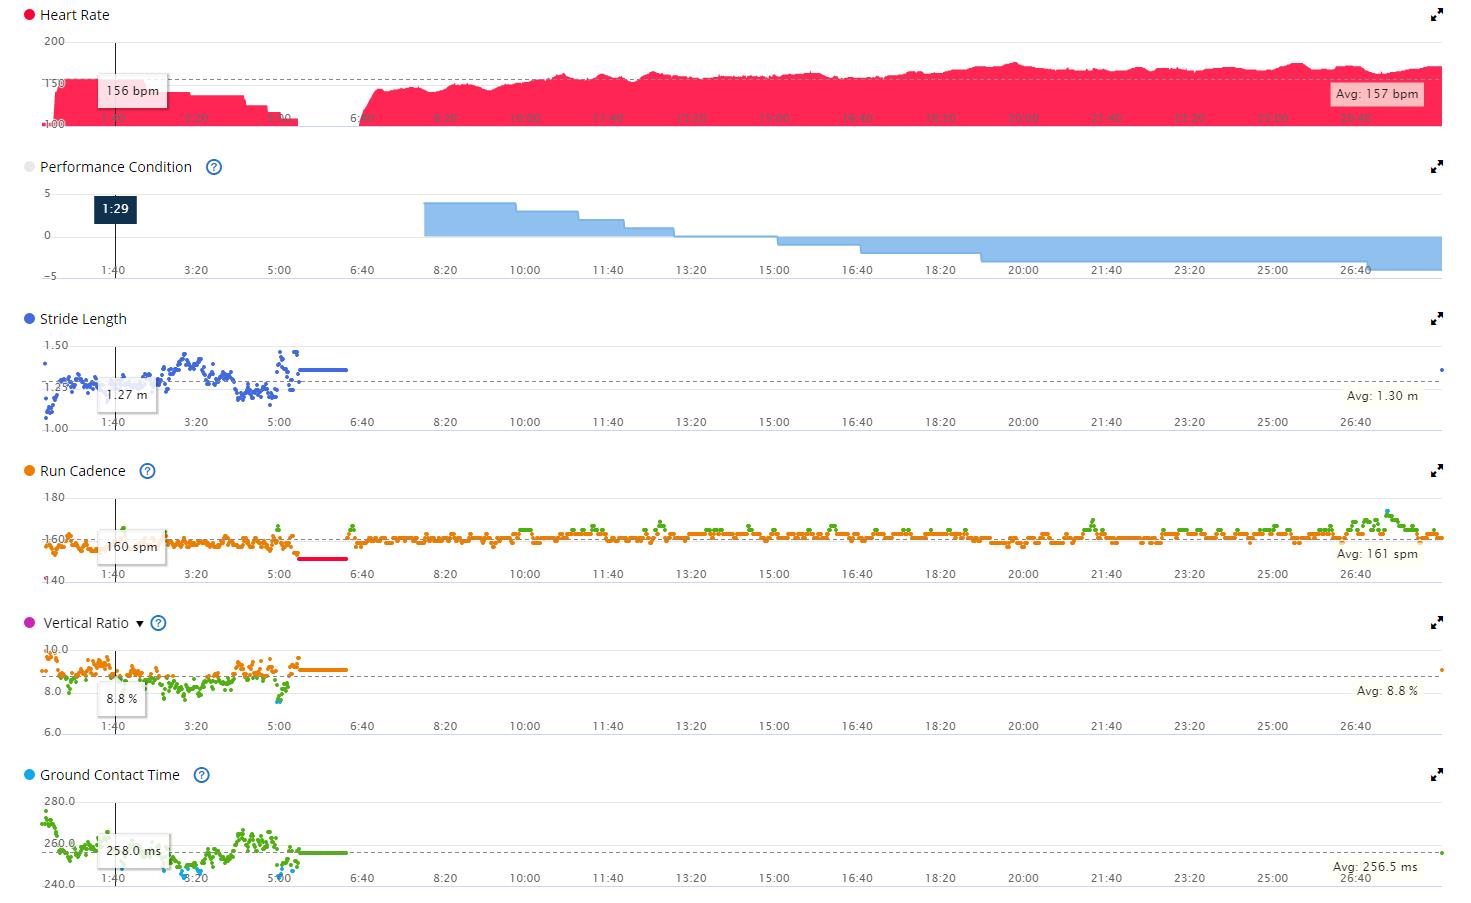The height and width of the screenshot is (903, 1471).
Task: Open the Vertical Ratio metric dropdown arrow
Action: point(140,624)
